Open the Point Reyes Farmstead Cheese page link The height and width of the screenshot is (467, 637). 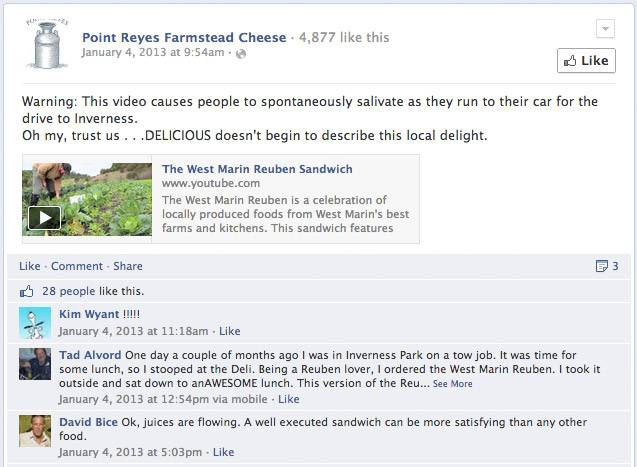(185, 37)
